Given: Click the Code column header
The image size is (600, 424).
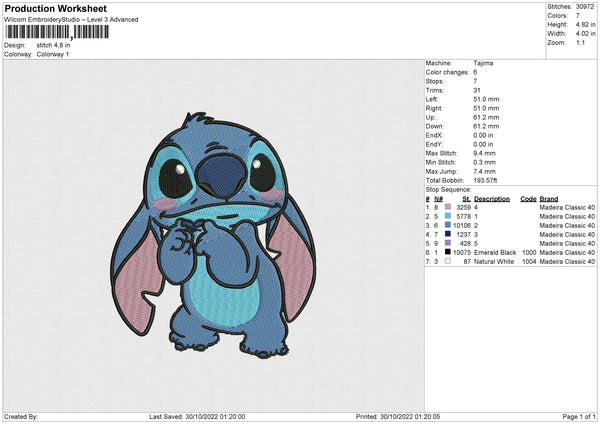Looking at the screenshot, I should [528, 198].
